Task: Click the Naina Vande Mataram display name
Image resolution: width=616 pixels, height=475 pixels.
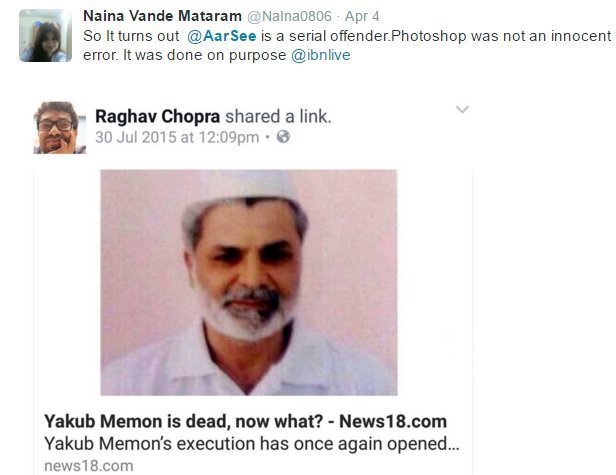Action: (162, 16)
